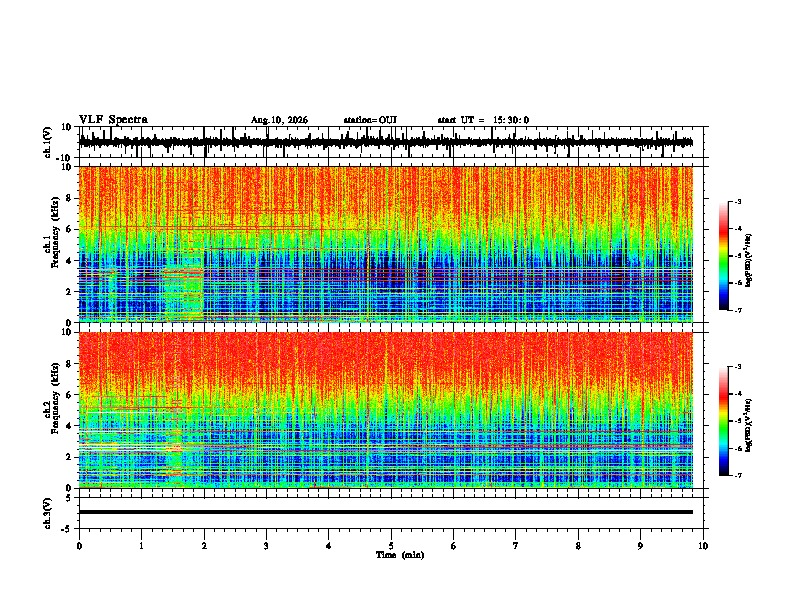Click inside the ch.2 spectrogram panel
792x612 pixels.
pos(385,410)
